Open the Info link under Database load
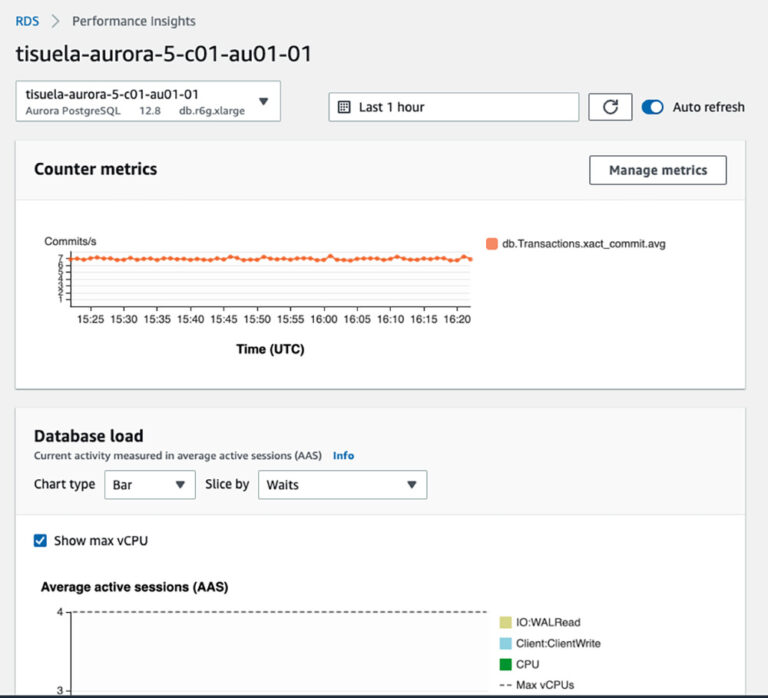This screenshot has width=768, height=698. 343,456
